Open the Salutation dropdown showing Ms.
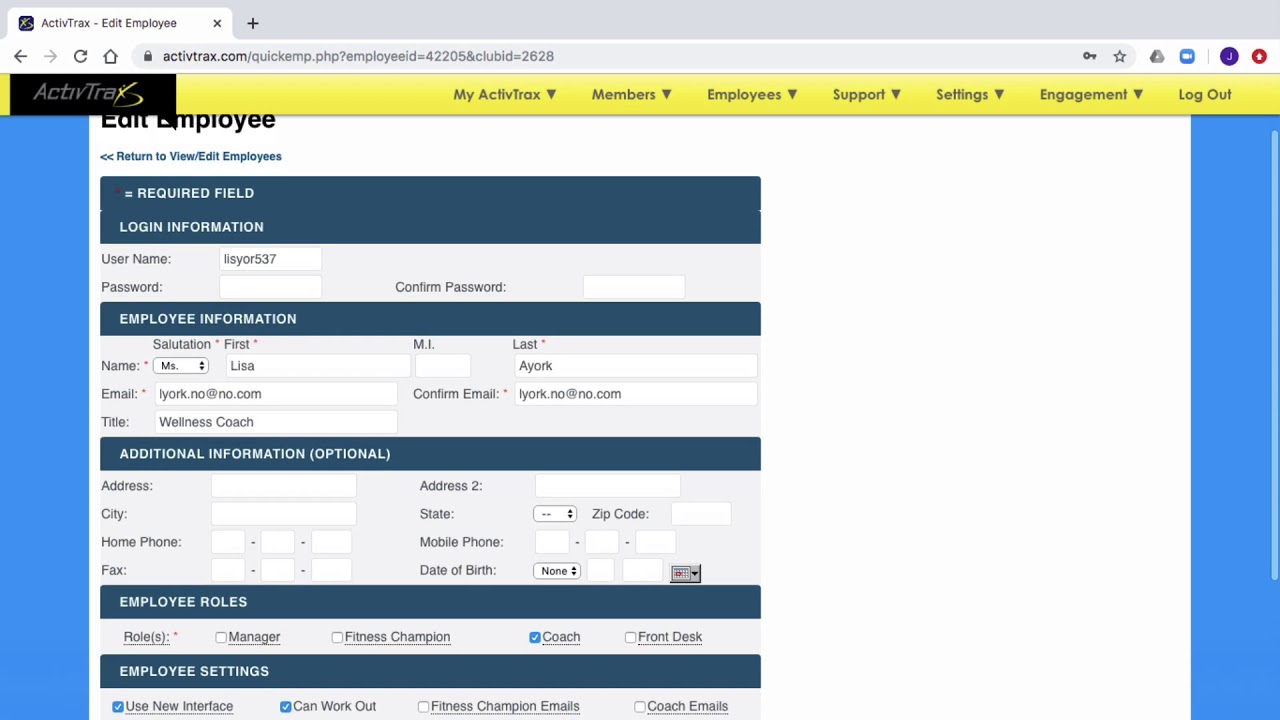Viewport: 1280px width, 720px height. (x=181, y=366)
